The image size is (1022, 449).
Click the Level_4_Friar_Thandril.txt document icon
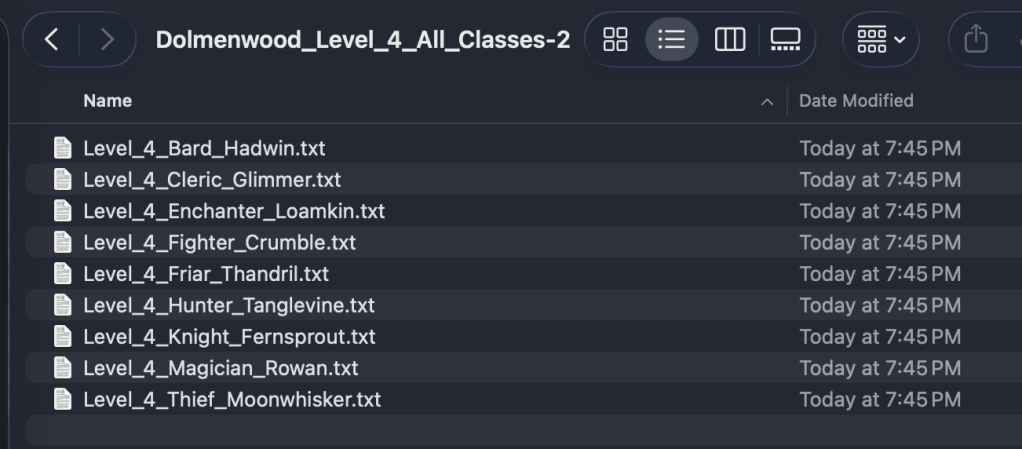(62, 274)
